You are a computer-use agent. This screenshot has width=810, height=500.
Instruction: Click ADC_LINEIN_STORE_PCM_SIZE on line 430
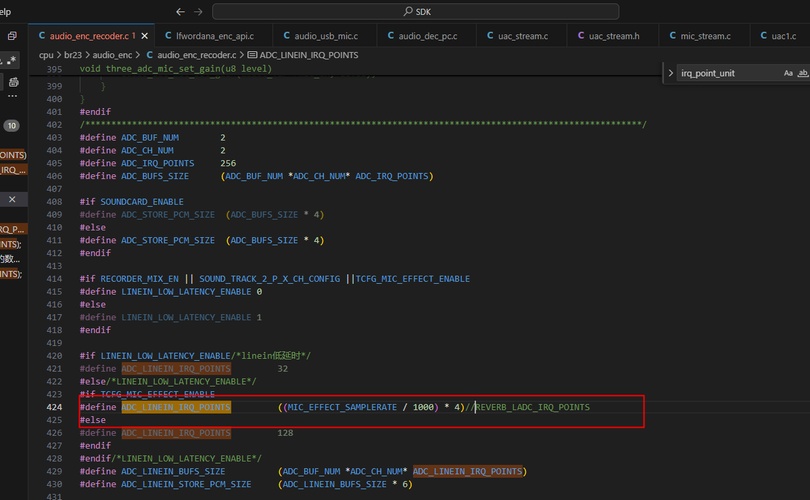pyautogui.click(x=186, y=485)
